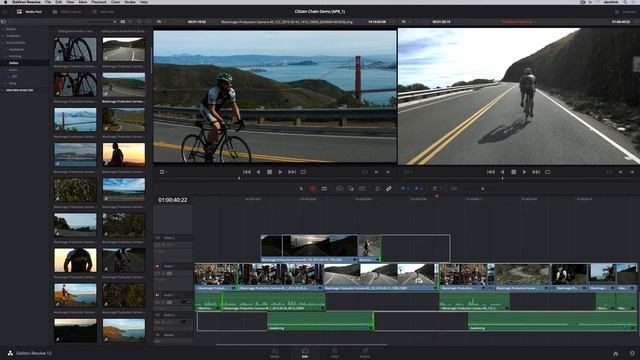Viewport: 640px width, 360px height.
Task: Open timeline viewer zoom dropdown
Action: [404, 22]
